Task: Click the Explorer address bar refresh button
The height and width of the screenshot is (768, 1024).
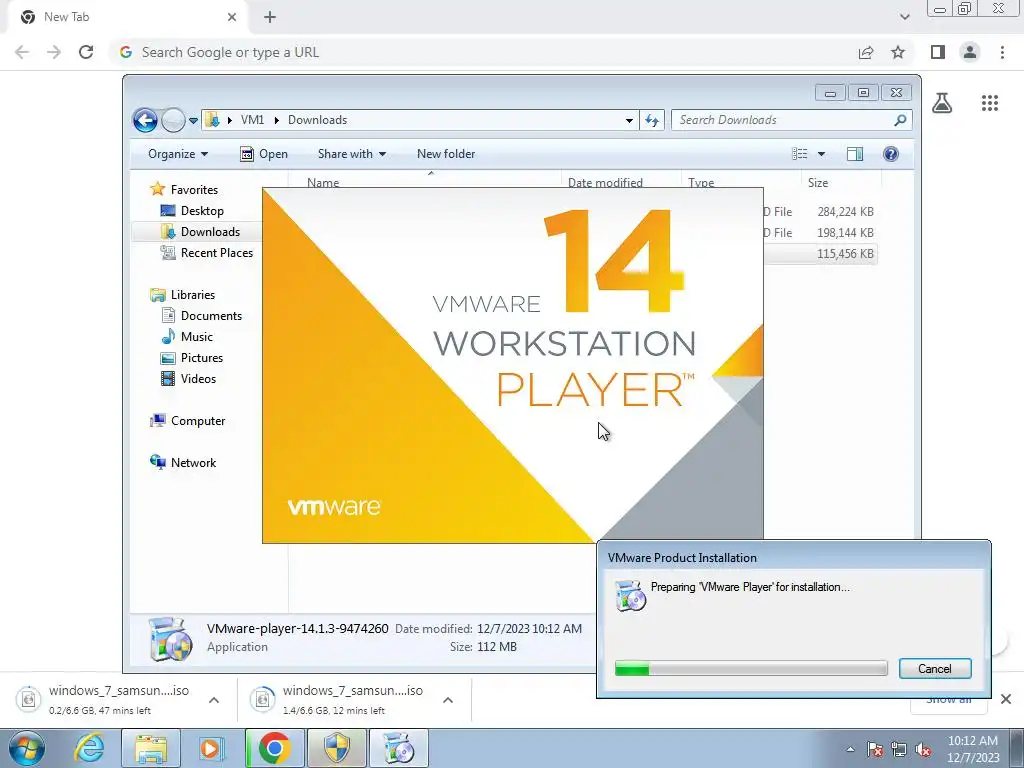Action: tap(652, 120)
